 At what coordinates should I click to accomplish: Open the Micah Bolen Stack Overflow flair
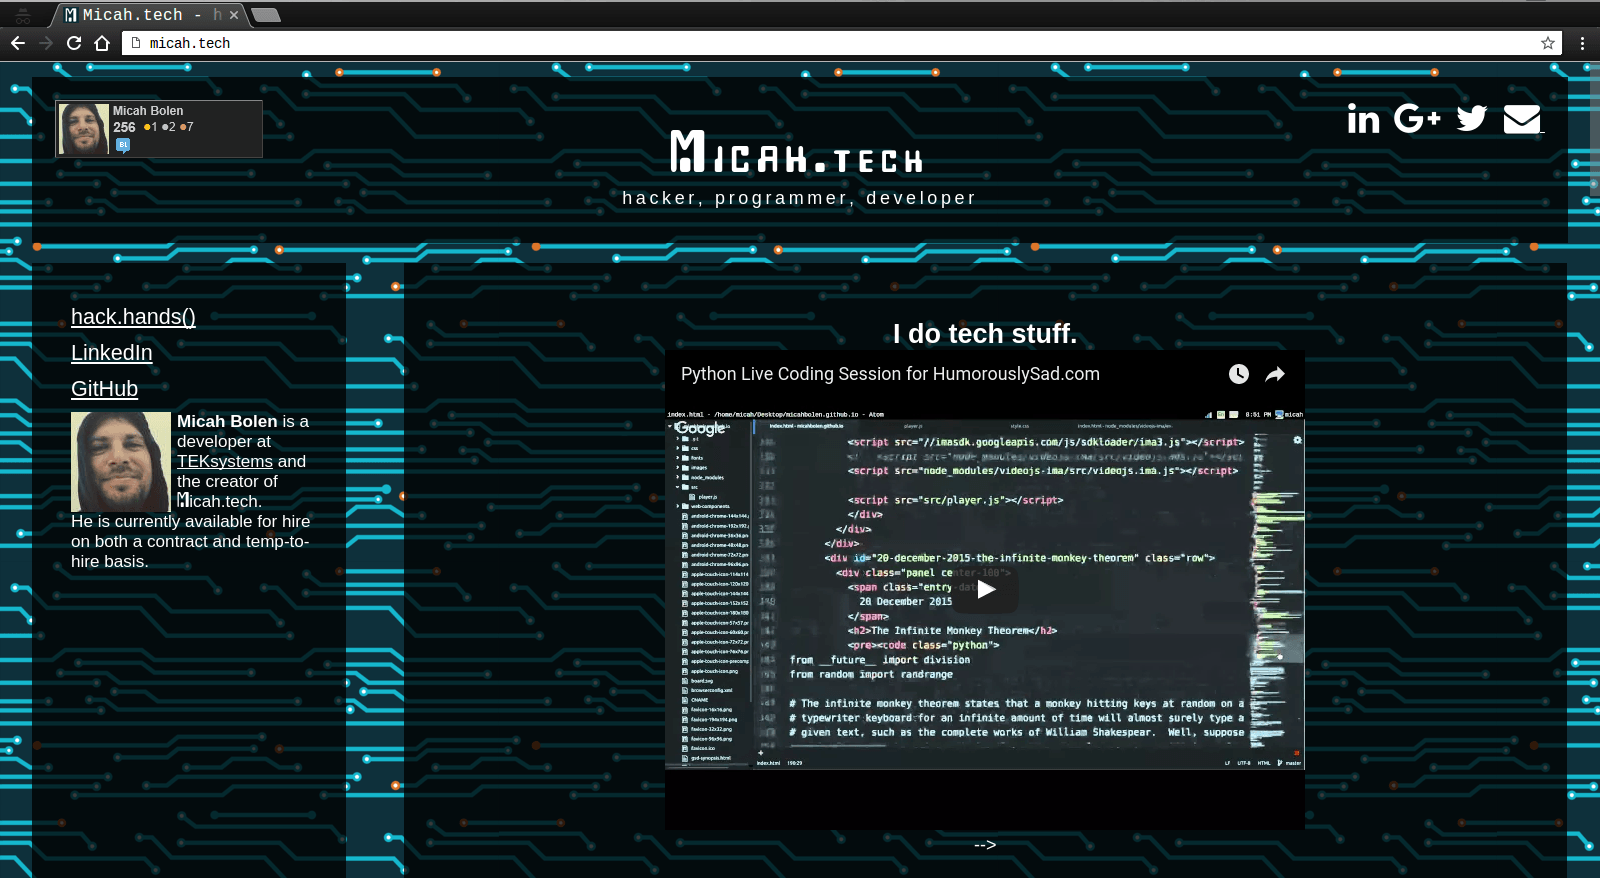159,128
